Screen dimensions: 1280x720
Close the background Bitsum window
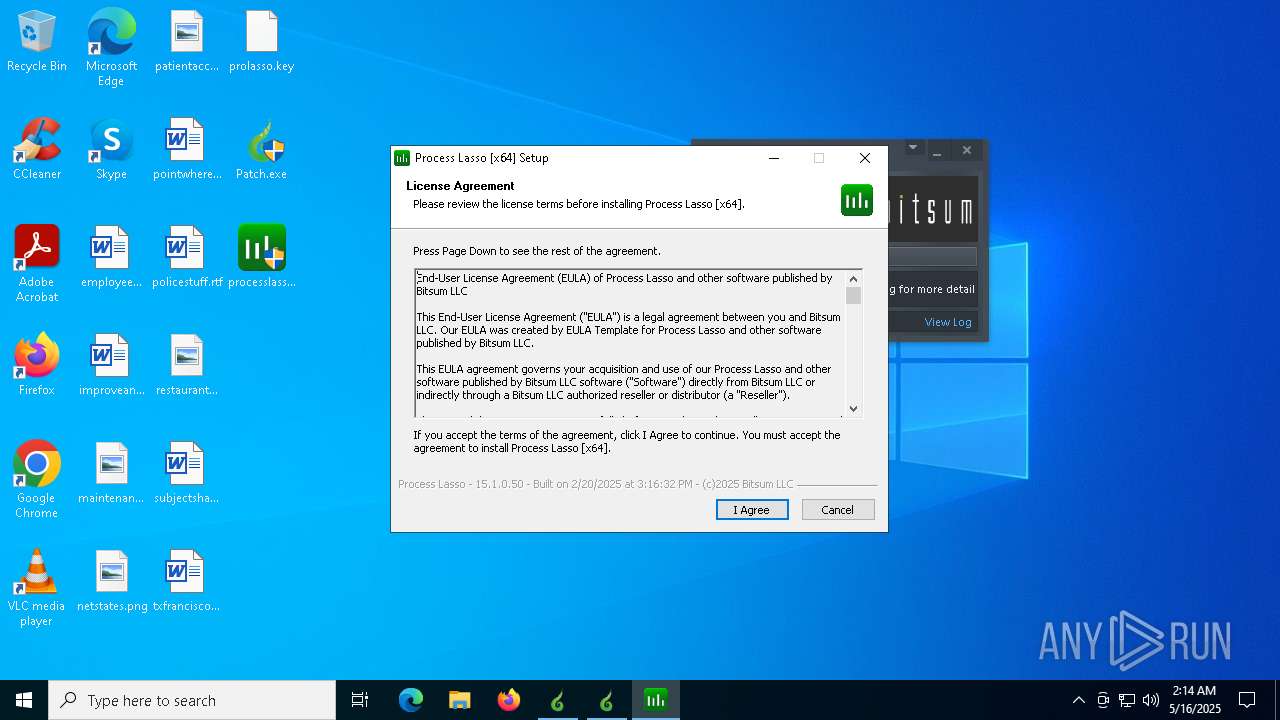pos(967,150)
